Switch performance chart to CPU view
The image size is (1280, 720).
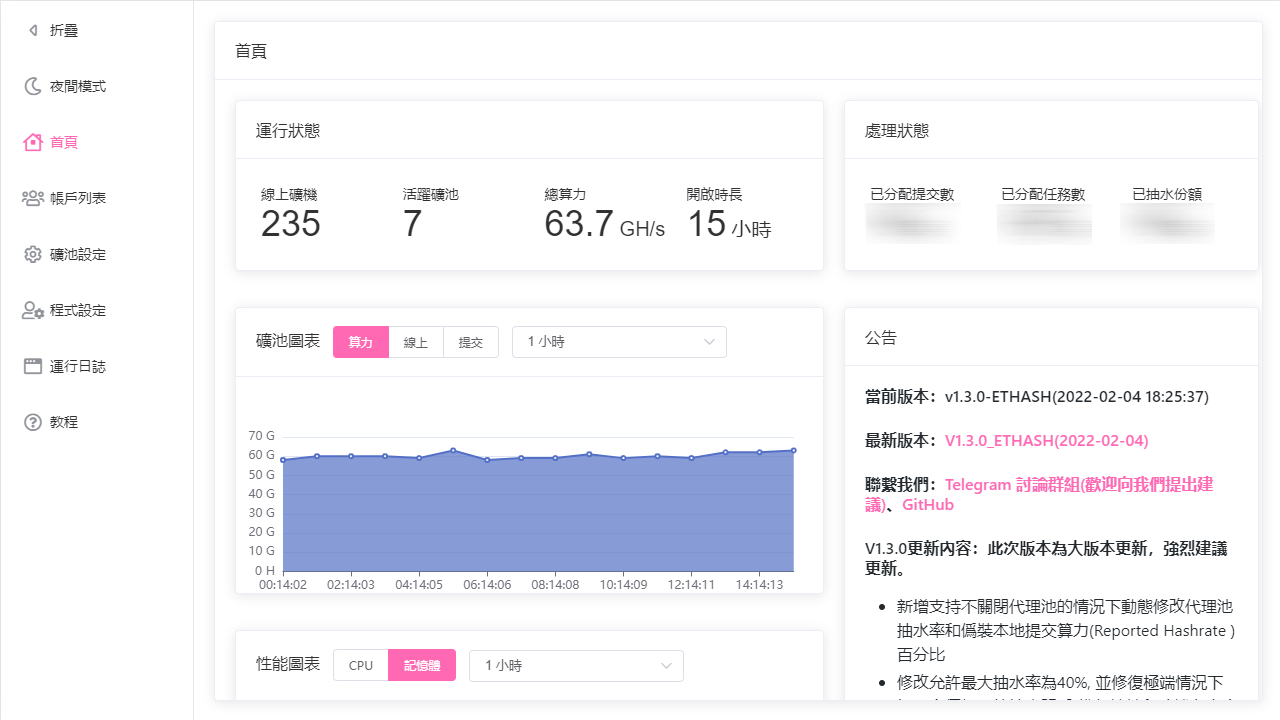point(361,665)
